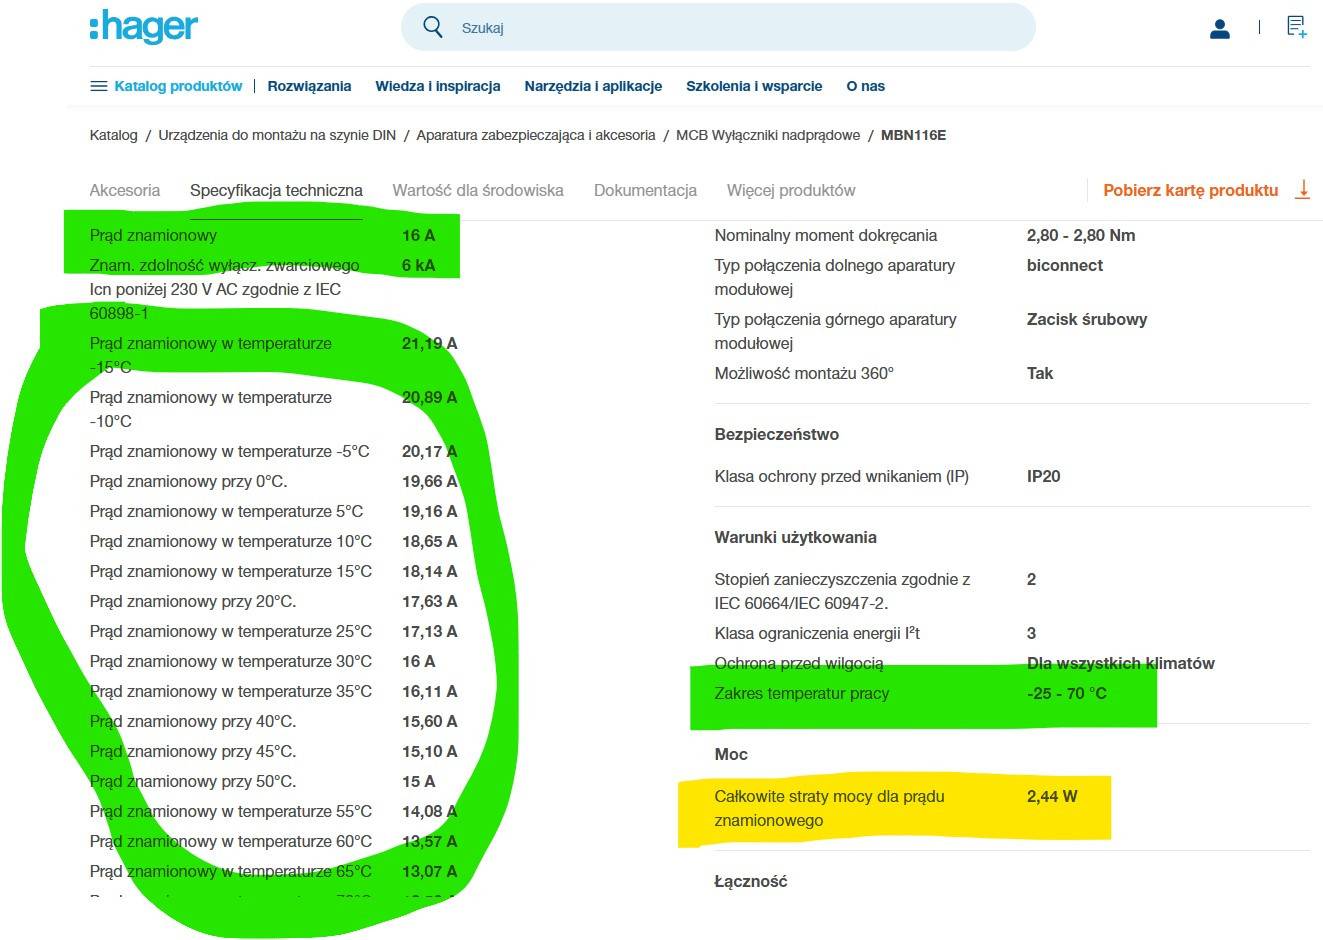Switch to the Akcesoria tab

[125, 190]
